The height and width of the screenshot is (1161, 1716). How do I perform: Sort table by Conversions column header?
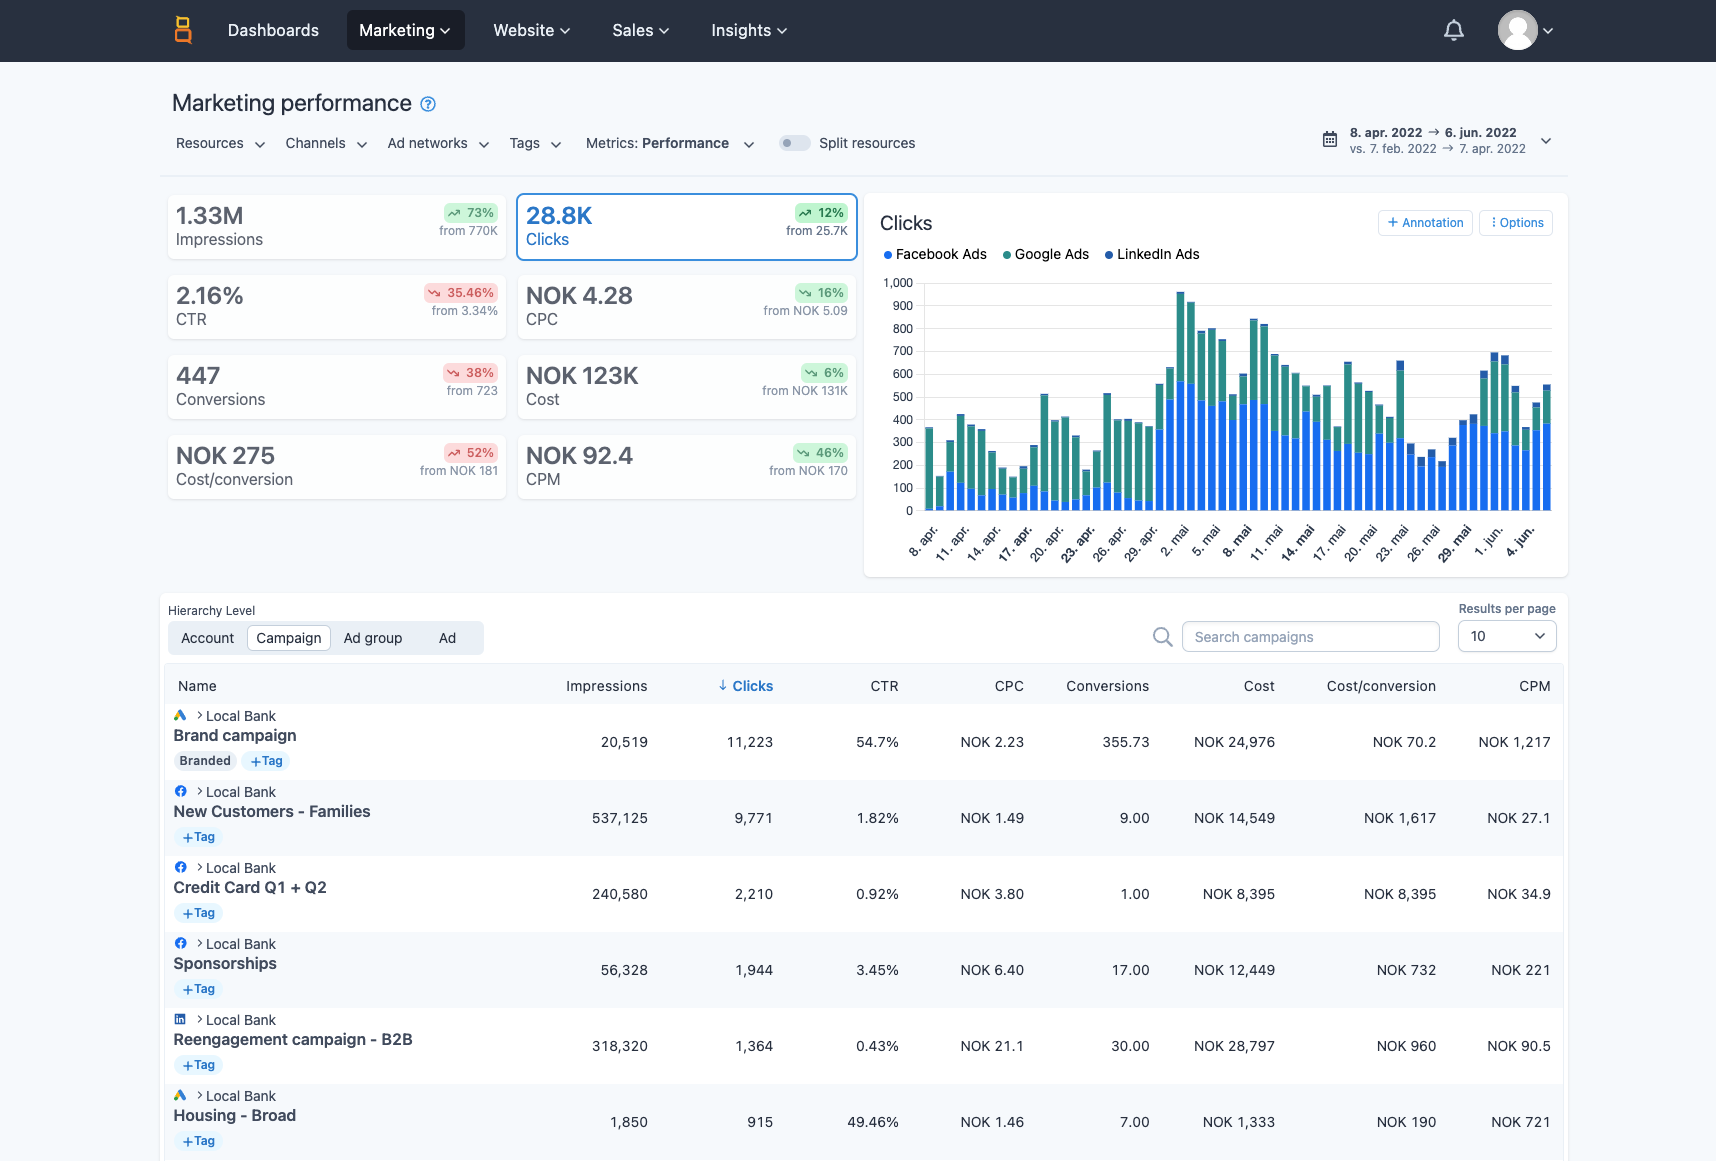pos(1107,686)
